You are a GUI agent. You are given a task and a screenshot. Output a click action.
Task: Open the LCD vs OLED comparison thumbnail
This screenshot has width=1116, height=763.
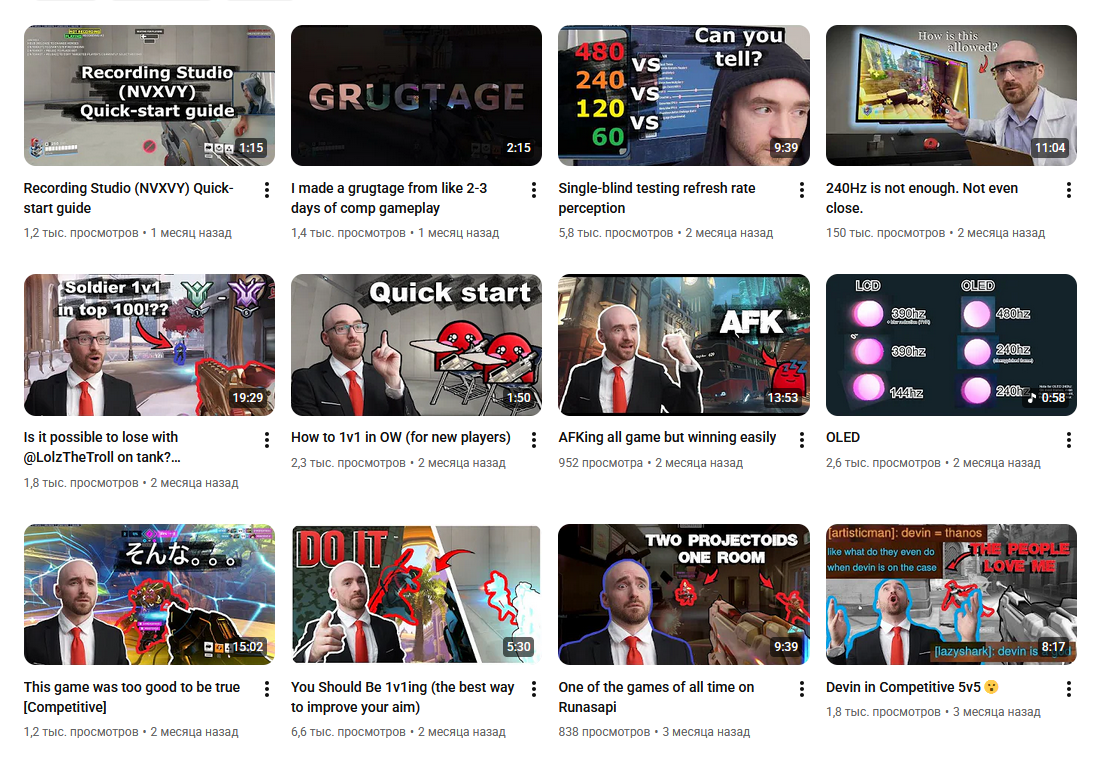pos(951,344)
